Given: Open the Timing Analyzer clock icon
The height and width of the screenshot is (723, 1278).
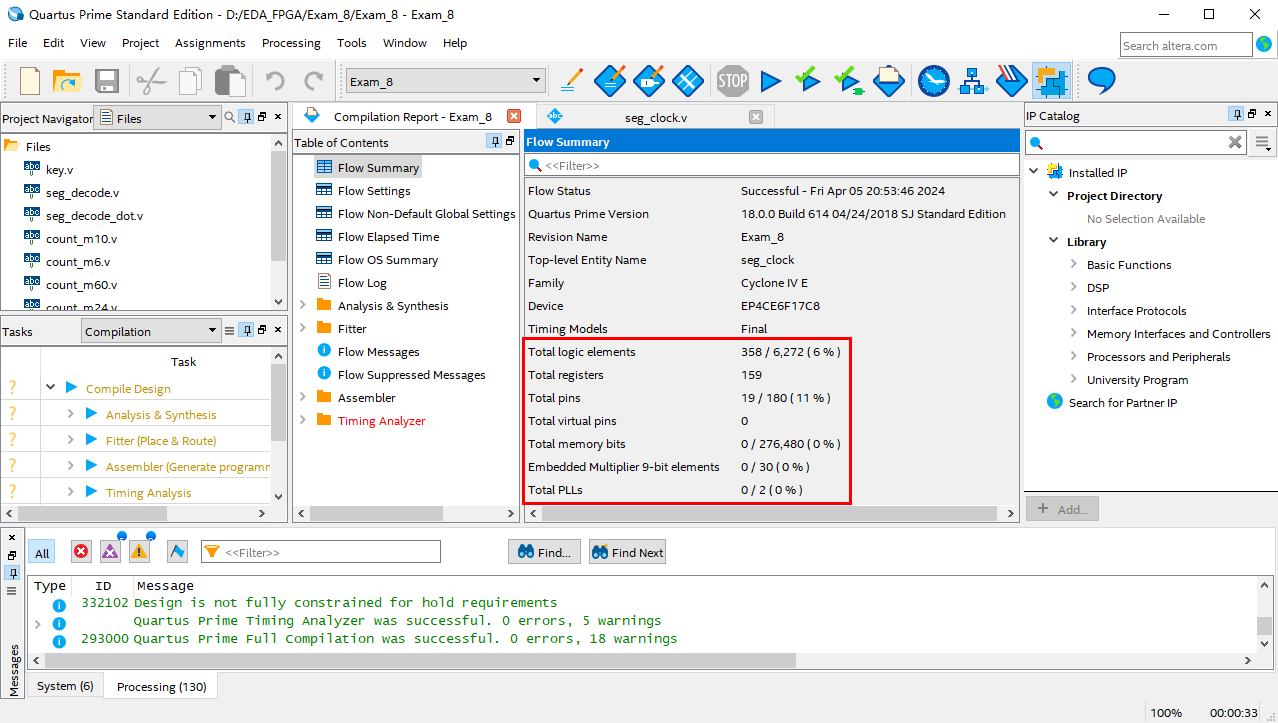Looking at the screenshot, I should 933,80.
